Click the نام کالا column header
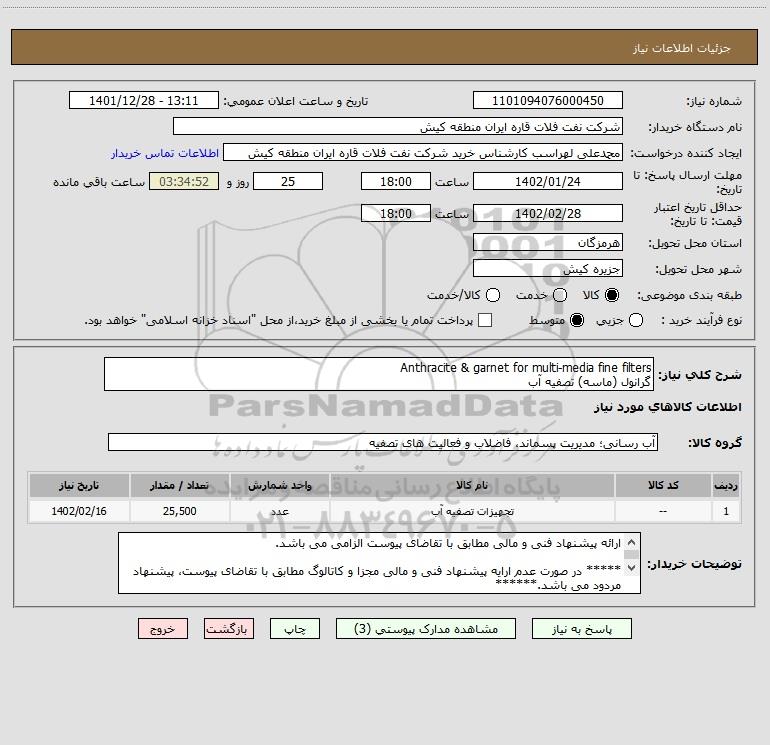This screenshot has width=770, height=745. click(472, 486)
